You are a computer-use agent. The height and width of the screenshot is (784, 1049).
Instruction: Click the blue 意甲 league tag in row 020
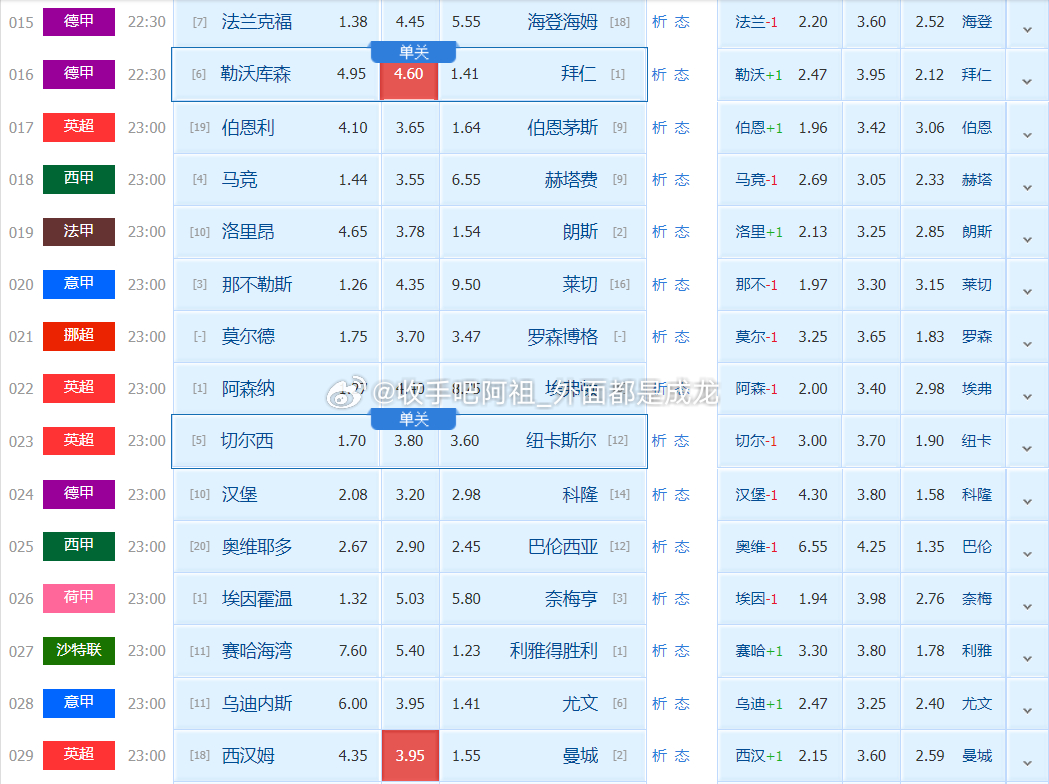tap(79, 284)
